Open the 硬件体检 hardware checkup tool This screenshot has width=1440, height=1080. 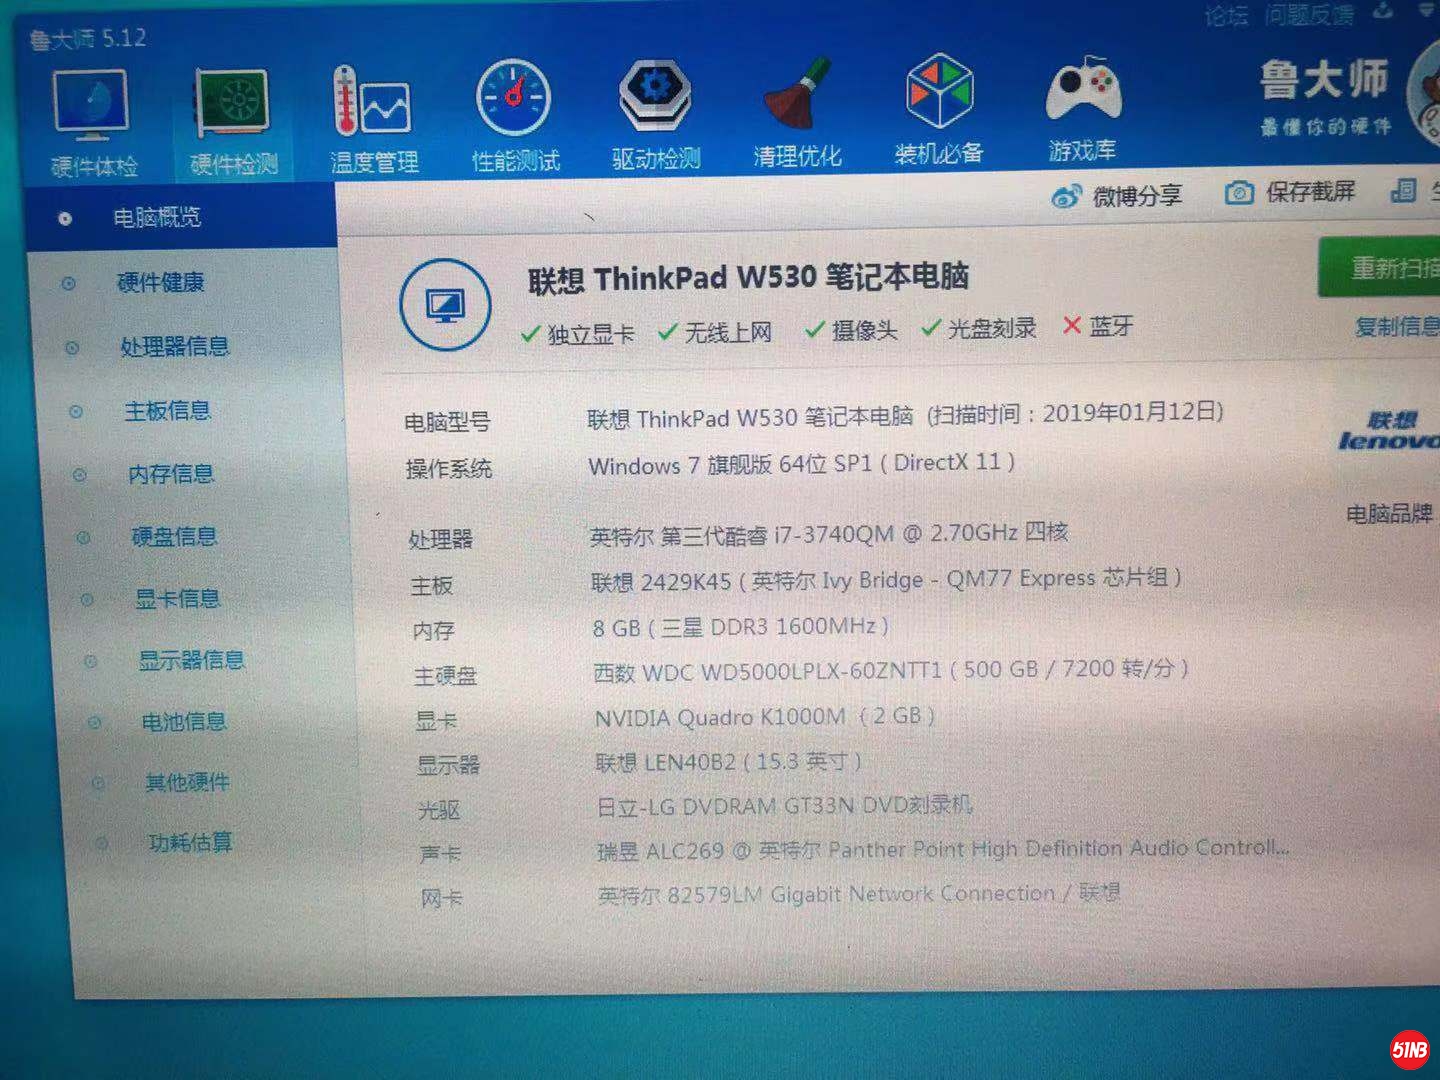click(92, 115)
